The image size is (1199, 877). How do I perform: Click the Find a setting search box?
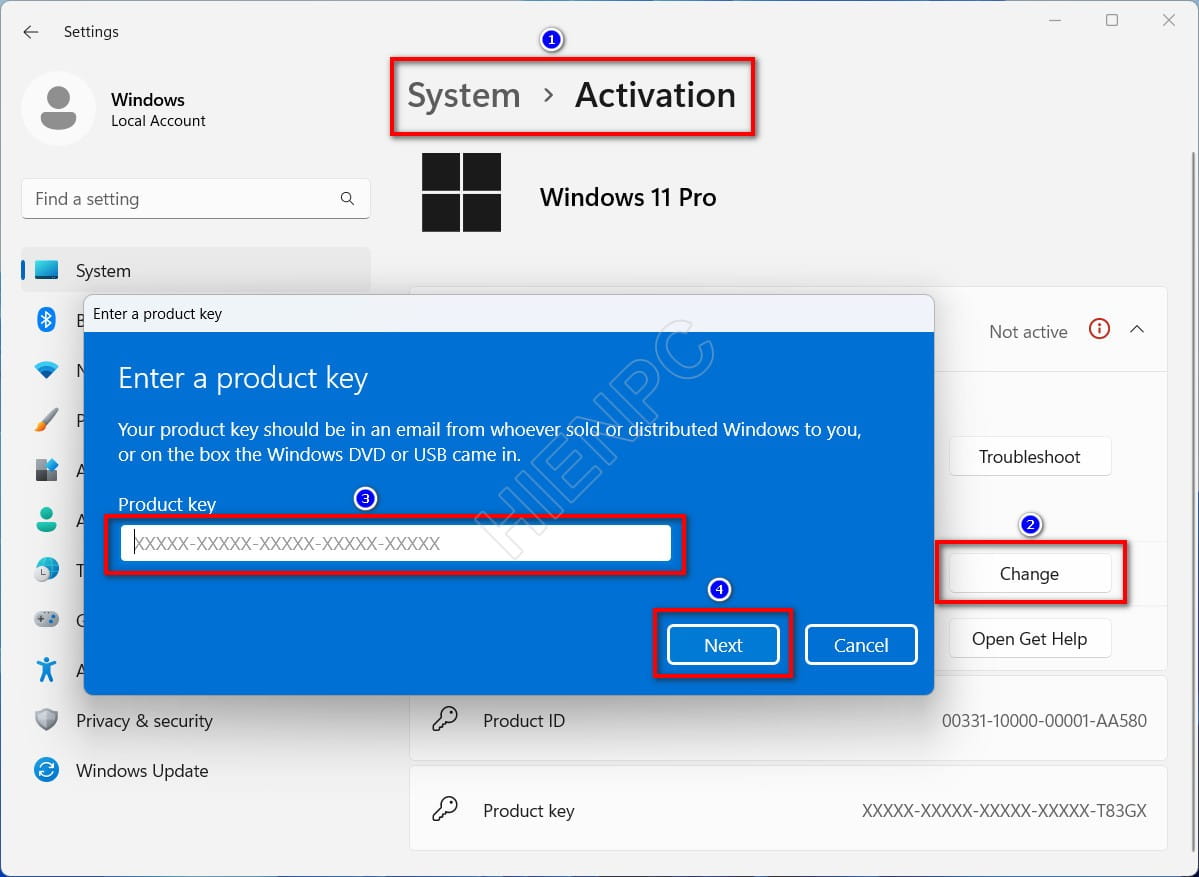click(x=196, y=199)
